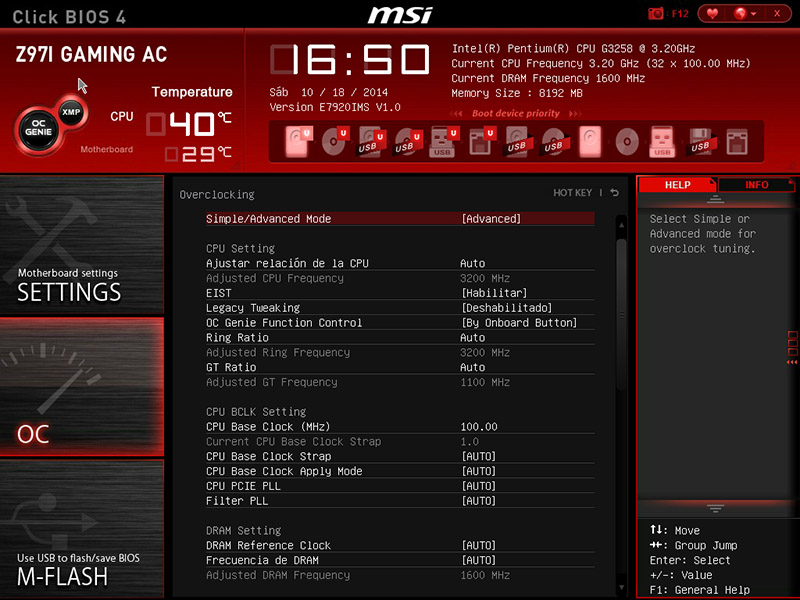The height and width of the screenshot is (600, 800).
Task: Click the back arrow next to HOT KEY
Action: [615, 192]
